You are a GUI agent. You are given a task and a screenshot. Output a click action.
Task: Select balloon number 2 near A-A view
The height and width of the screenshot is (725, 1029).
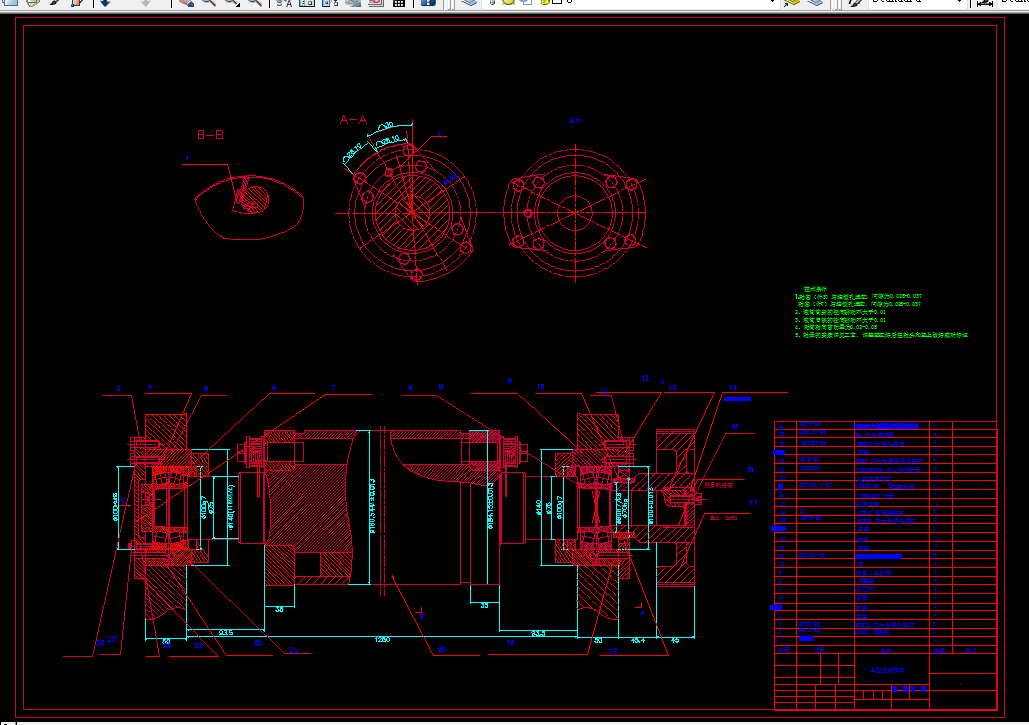point(439,134)
